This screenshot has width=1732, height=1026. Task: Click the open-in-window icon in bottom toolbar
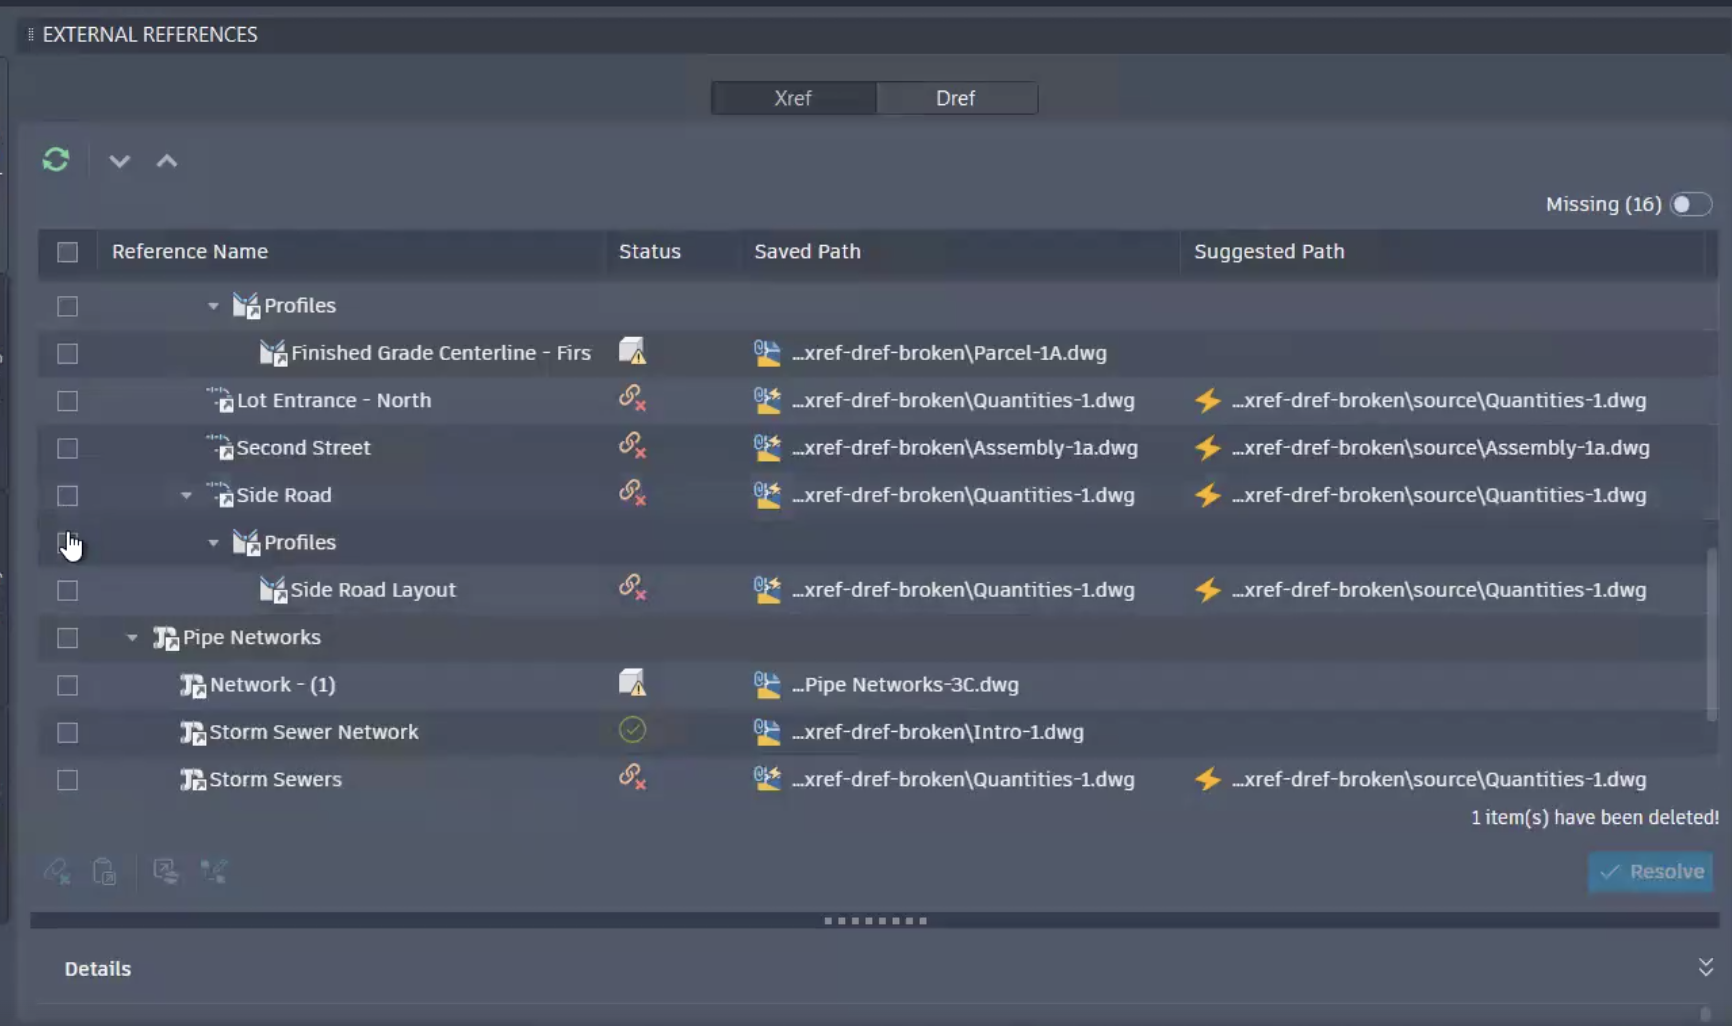[166, 871]
